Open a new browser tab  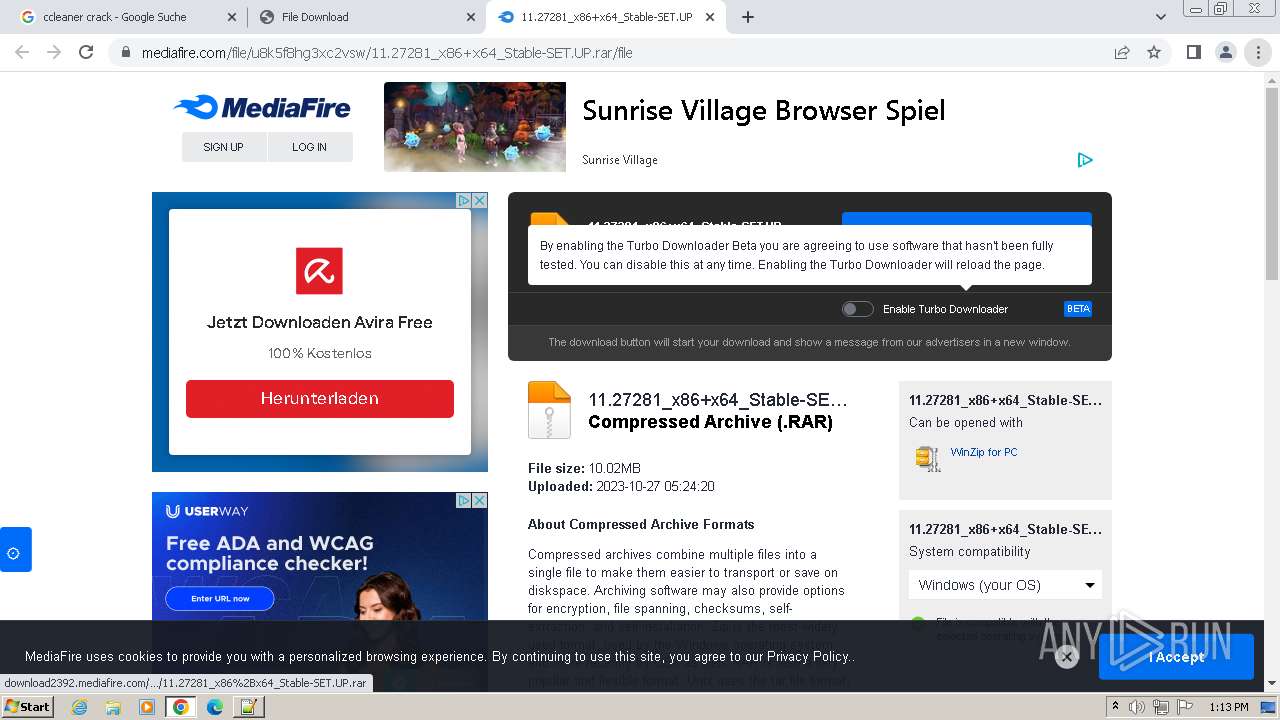click(x=748, y=17)
